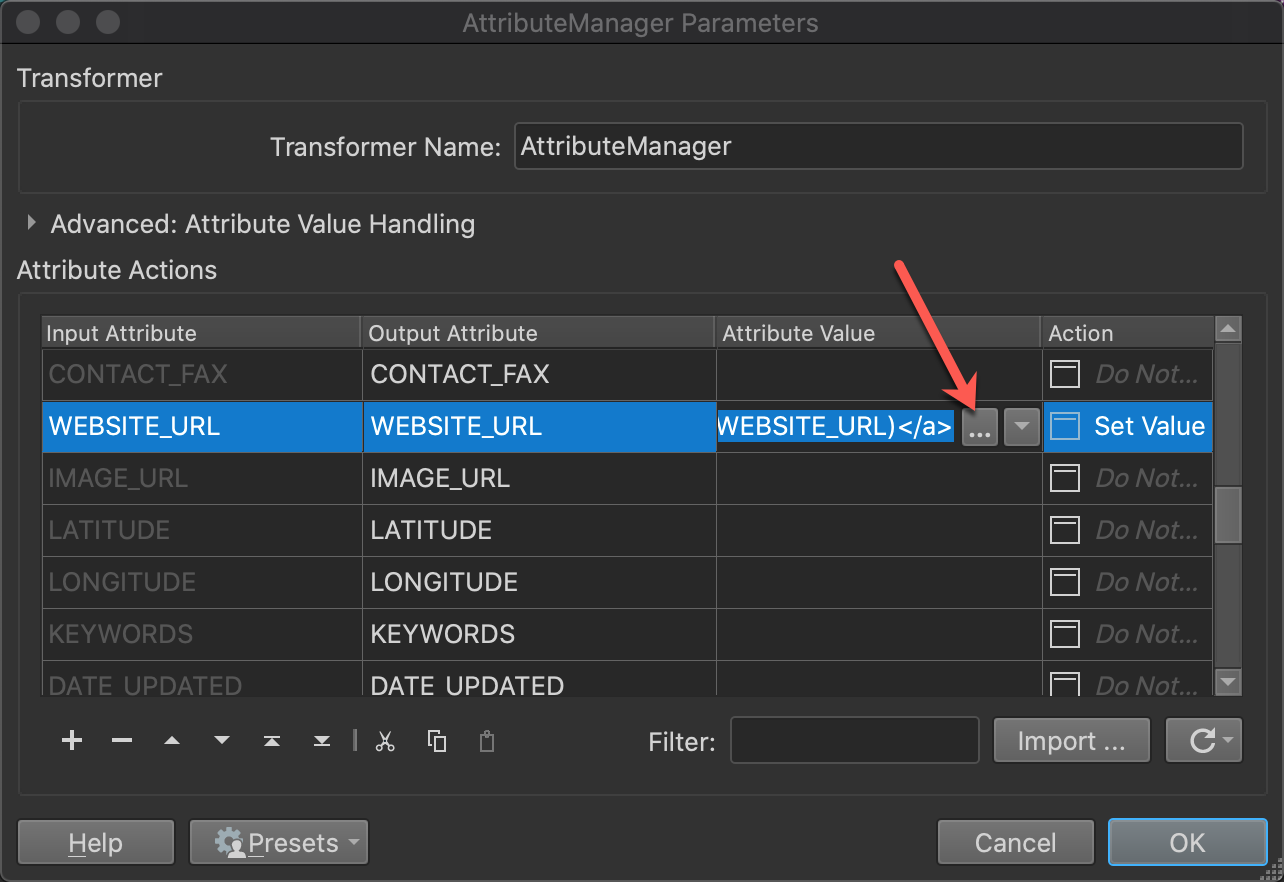The height and width of the screenshot is (882, 1284).
Task: Open text editor via ellipsis button
Action: click(x=980, y=428)
